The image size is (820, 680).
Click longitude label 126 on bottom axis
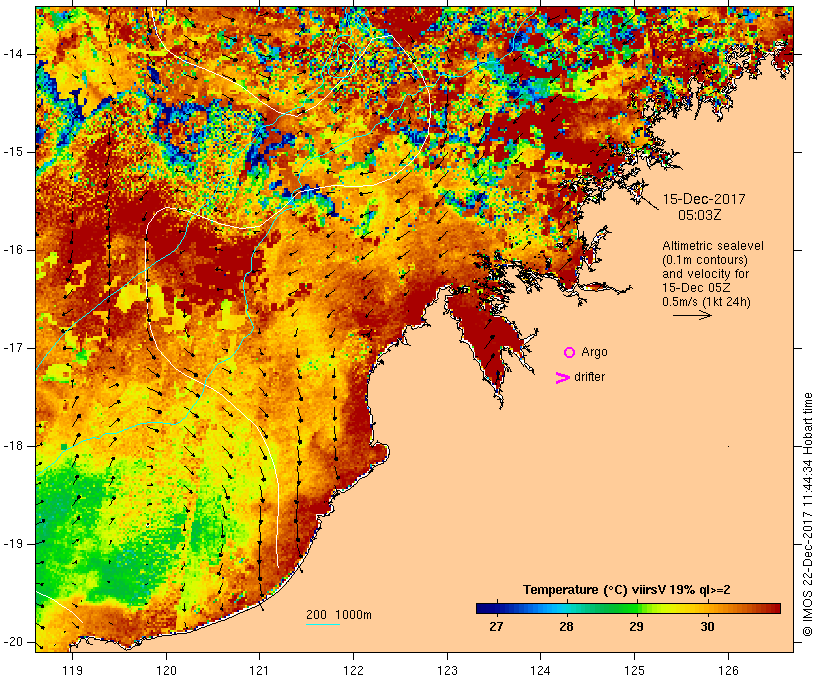[728, 670]
